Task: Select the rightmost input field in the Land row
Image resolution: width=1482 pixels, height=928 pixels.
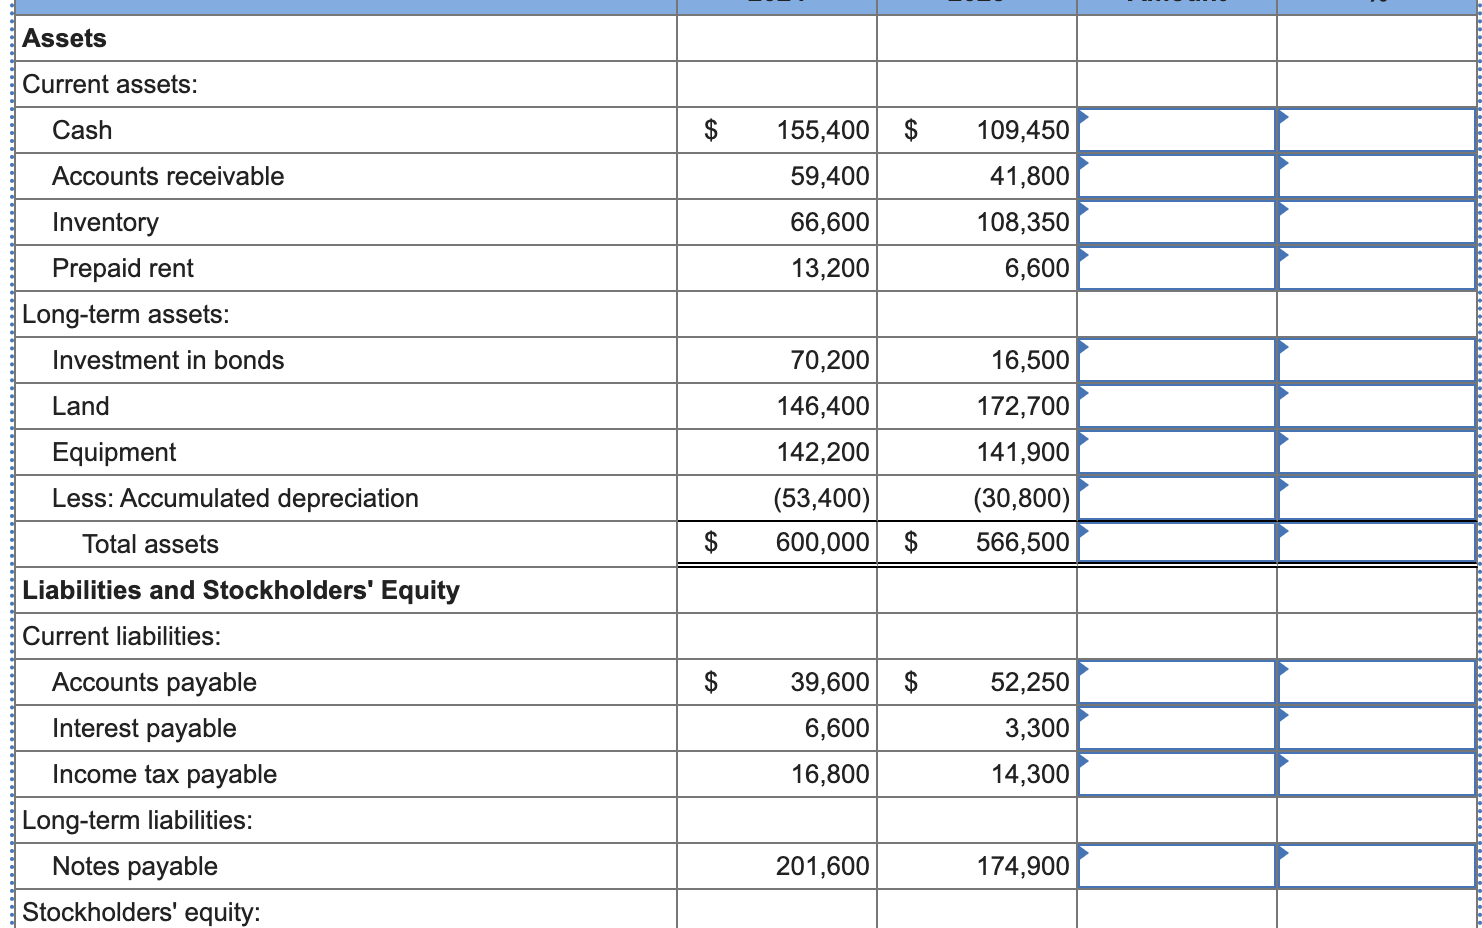Action: tap(1379, 406)
